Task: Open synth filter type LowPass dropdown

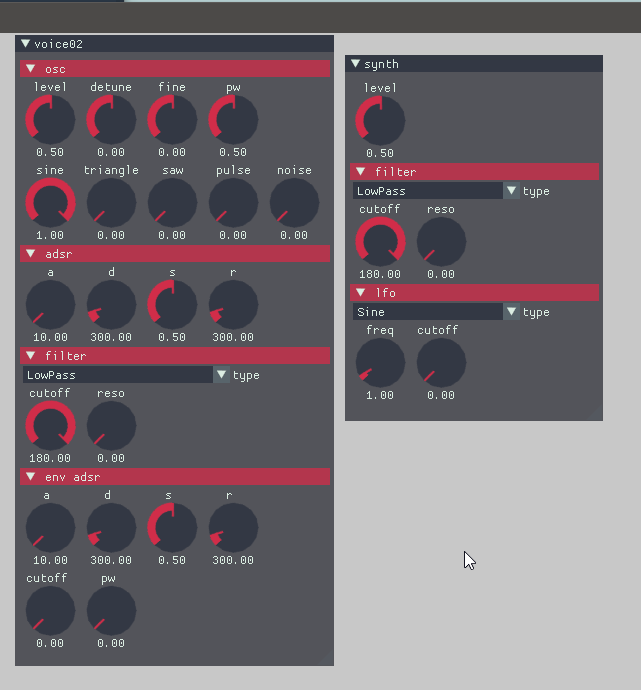Action: pos(436,191)
